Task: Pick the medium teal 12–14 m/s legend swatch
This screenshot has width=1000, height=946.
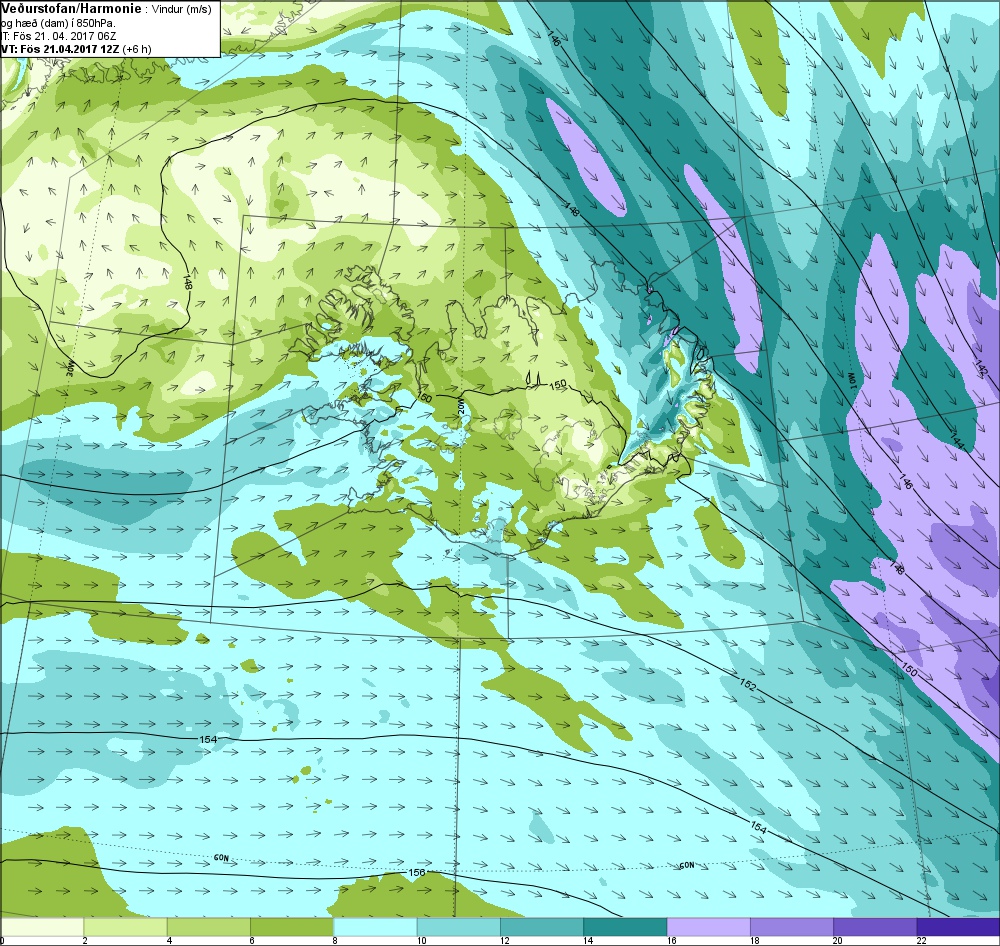Action: pos(541,926)
